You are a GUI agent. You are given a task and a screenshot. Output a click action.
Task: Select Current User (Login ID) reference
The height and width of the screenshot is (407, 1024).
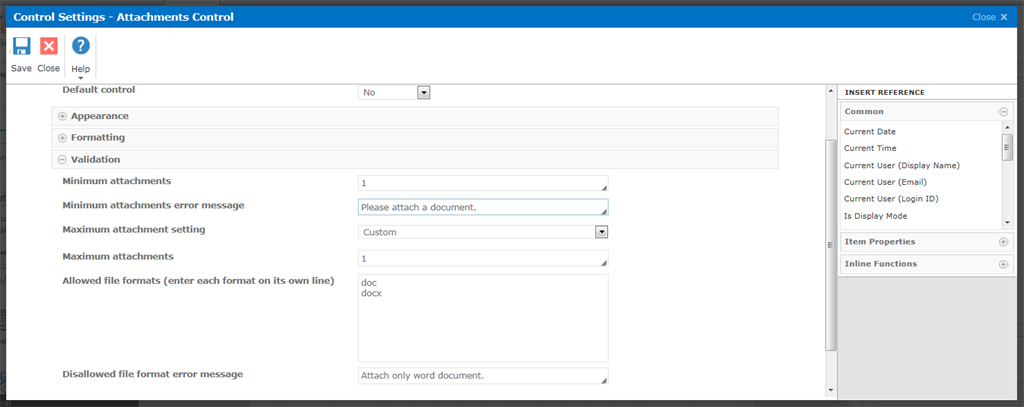889,199
